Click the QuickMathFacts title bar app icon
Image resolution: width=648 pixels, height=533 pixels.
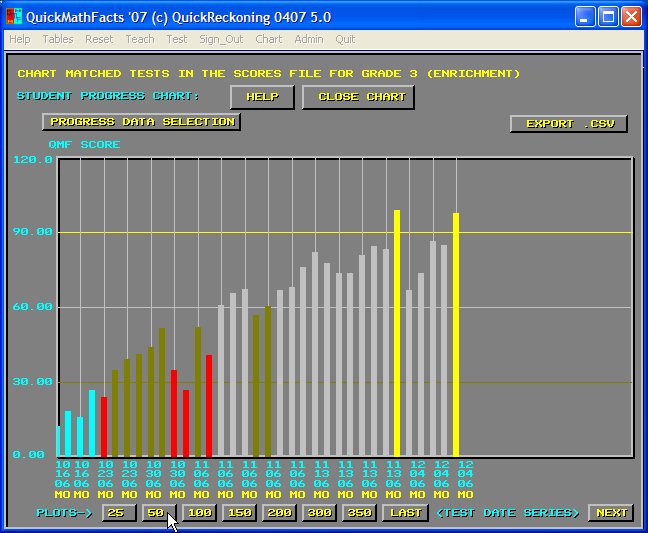pos(14,17)
